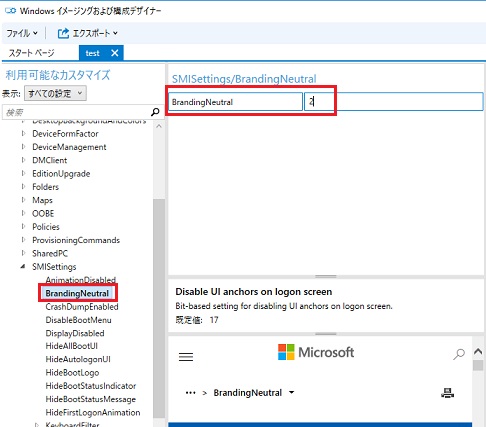Click the breadcrumb ellipsis in docs pane
486x427 pixels.
coord(190,393)
